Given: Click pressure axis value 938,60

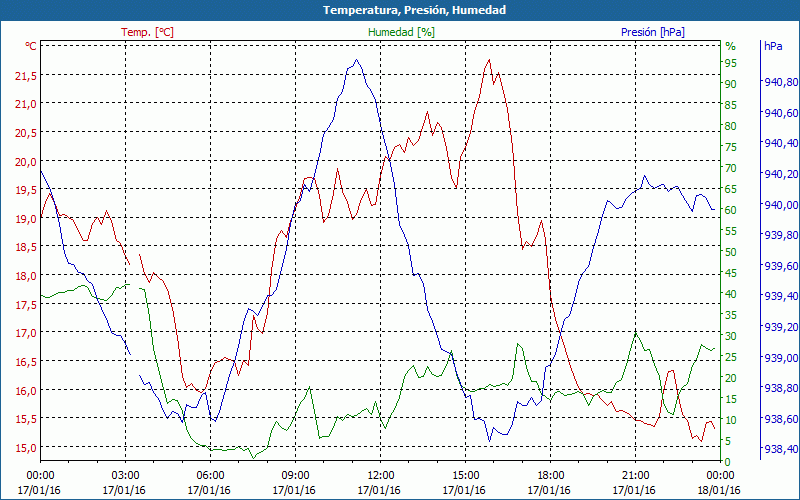Looking at the screenshot, I should [782, 419].
